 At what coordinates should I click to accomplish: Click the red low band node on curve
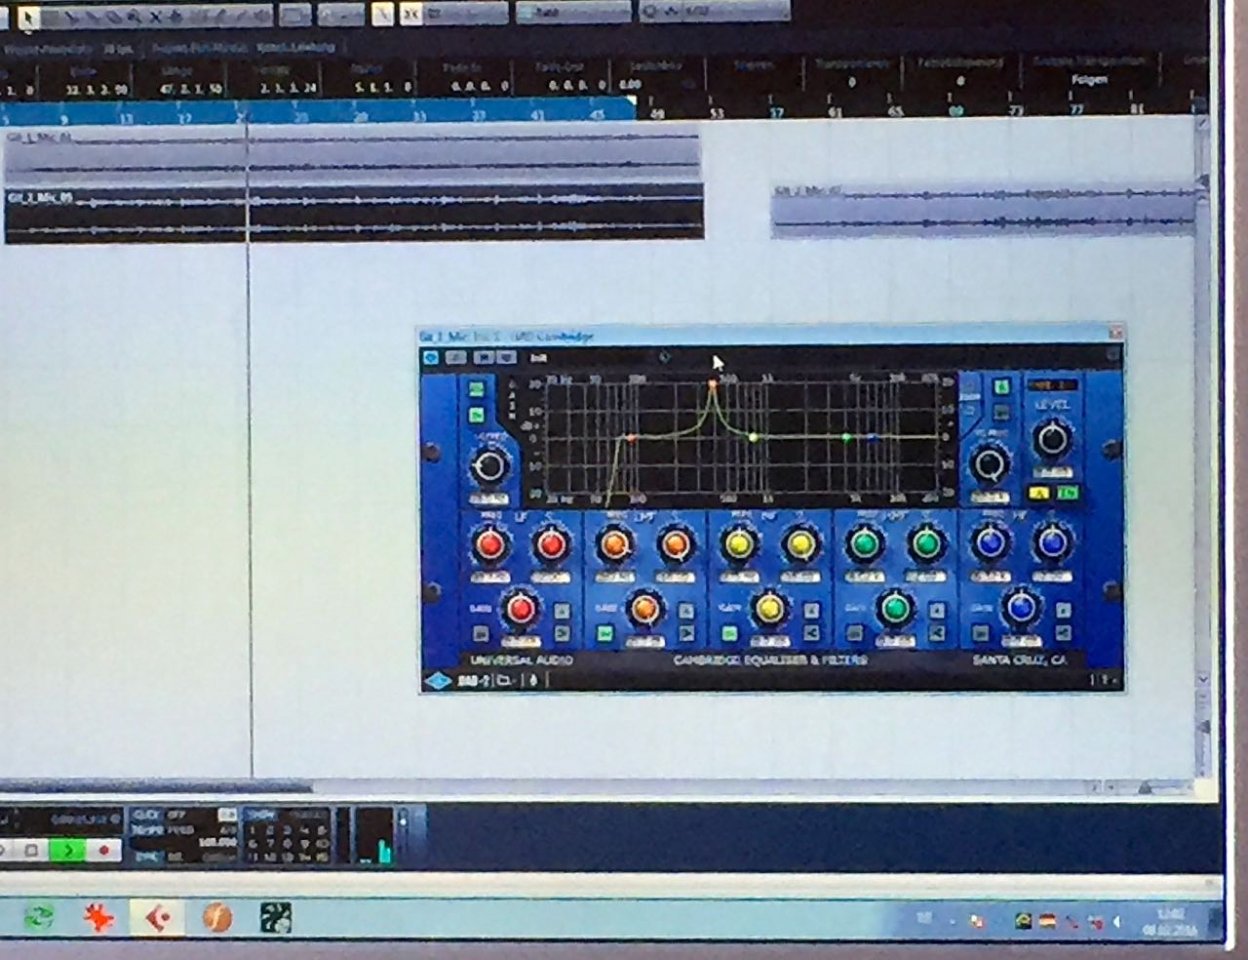pos(630,438)
